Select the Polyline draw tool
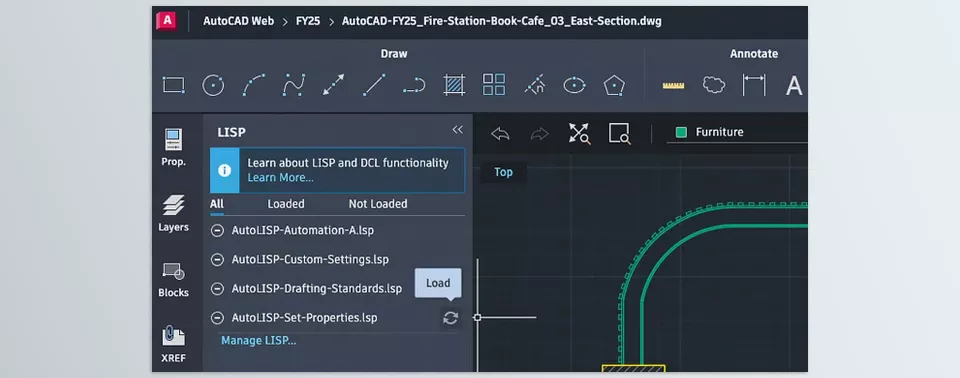960x378 pixels. point(414,85)
